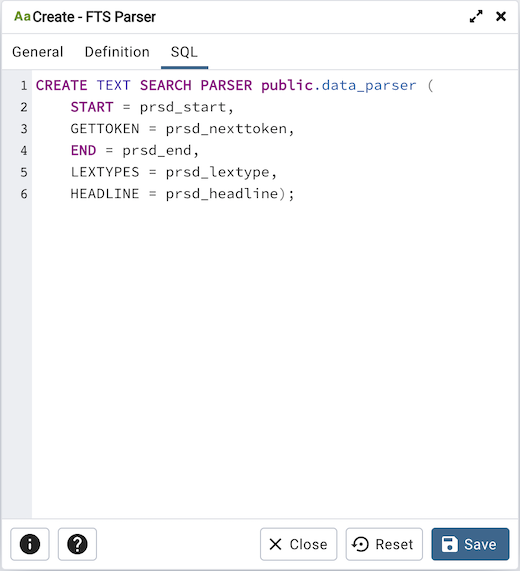Close the dialog with the X icon
The image size is (520, 571).
pos(501,16)
